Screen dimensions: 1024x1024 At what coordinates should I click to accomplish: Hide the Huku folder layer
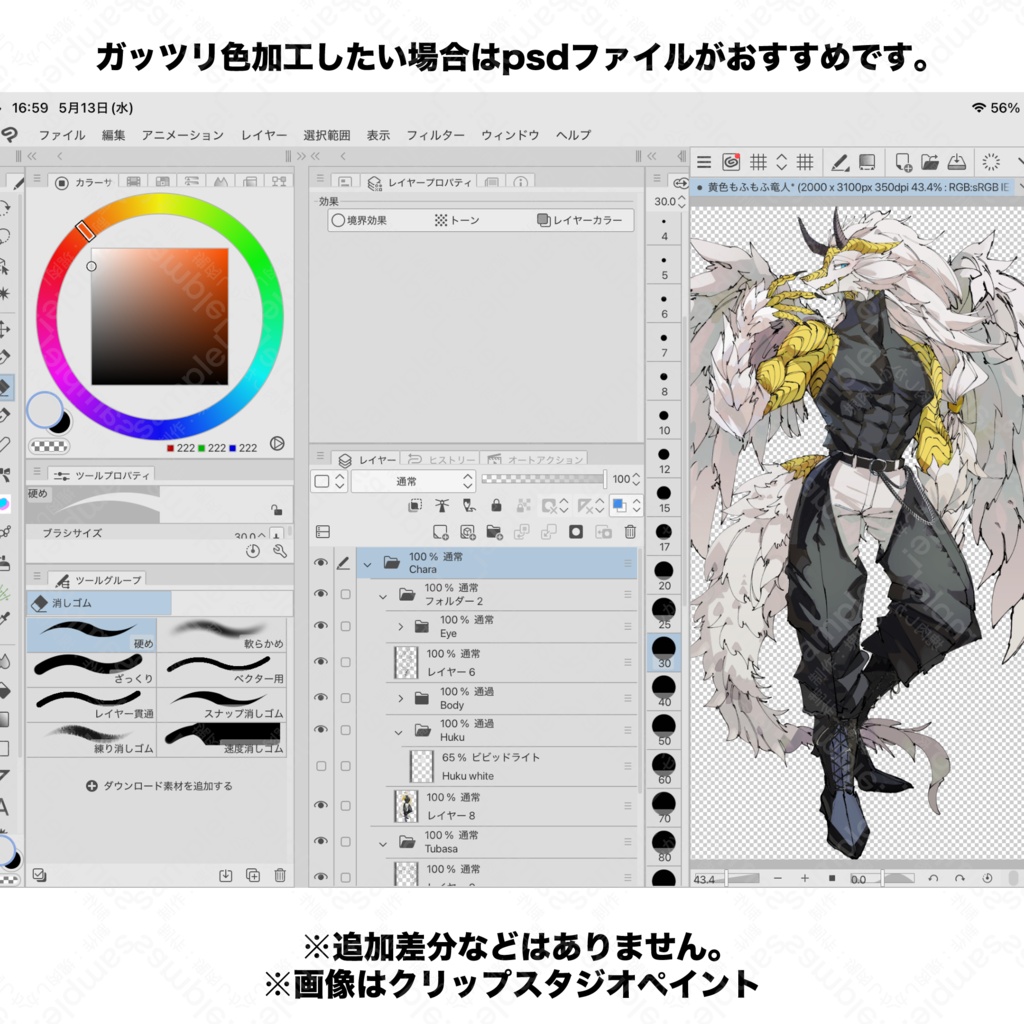tap(321, 729)
